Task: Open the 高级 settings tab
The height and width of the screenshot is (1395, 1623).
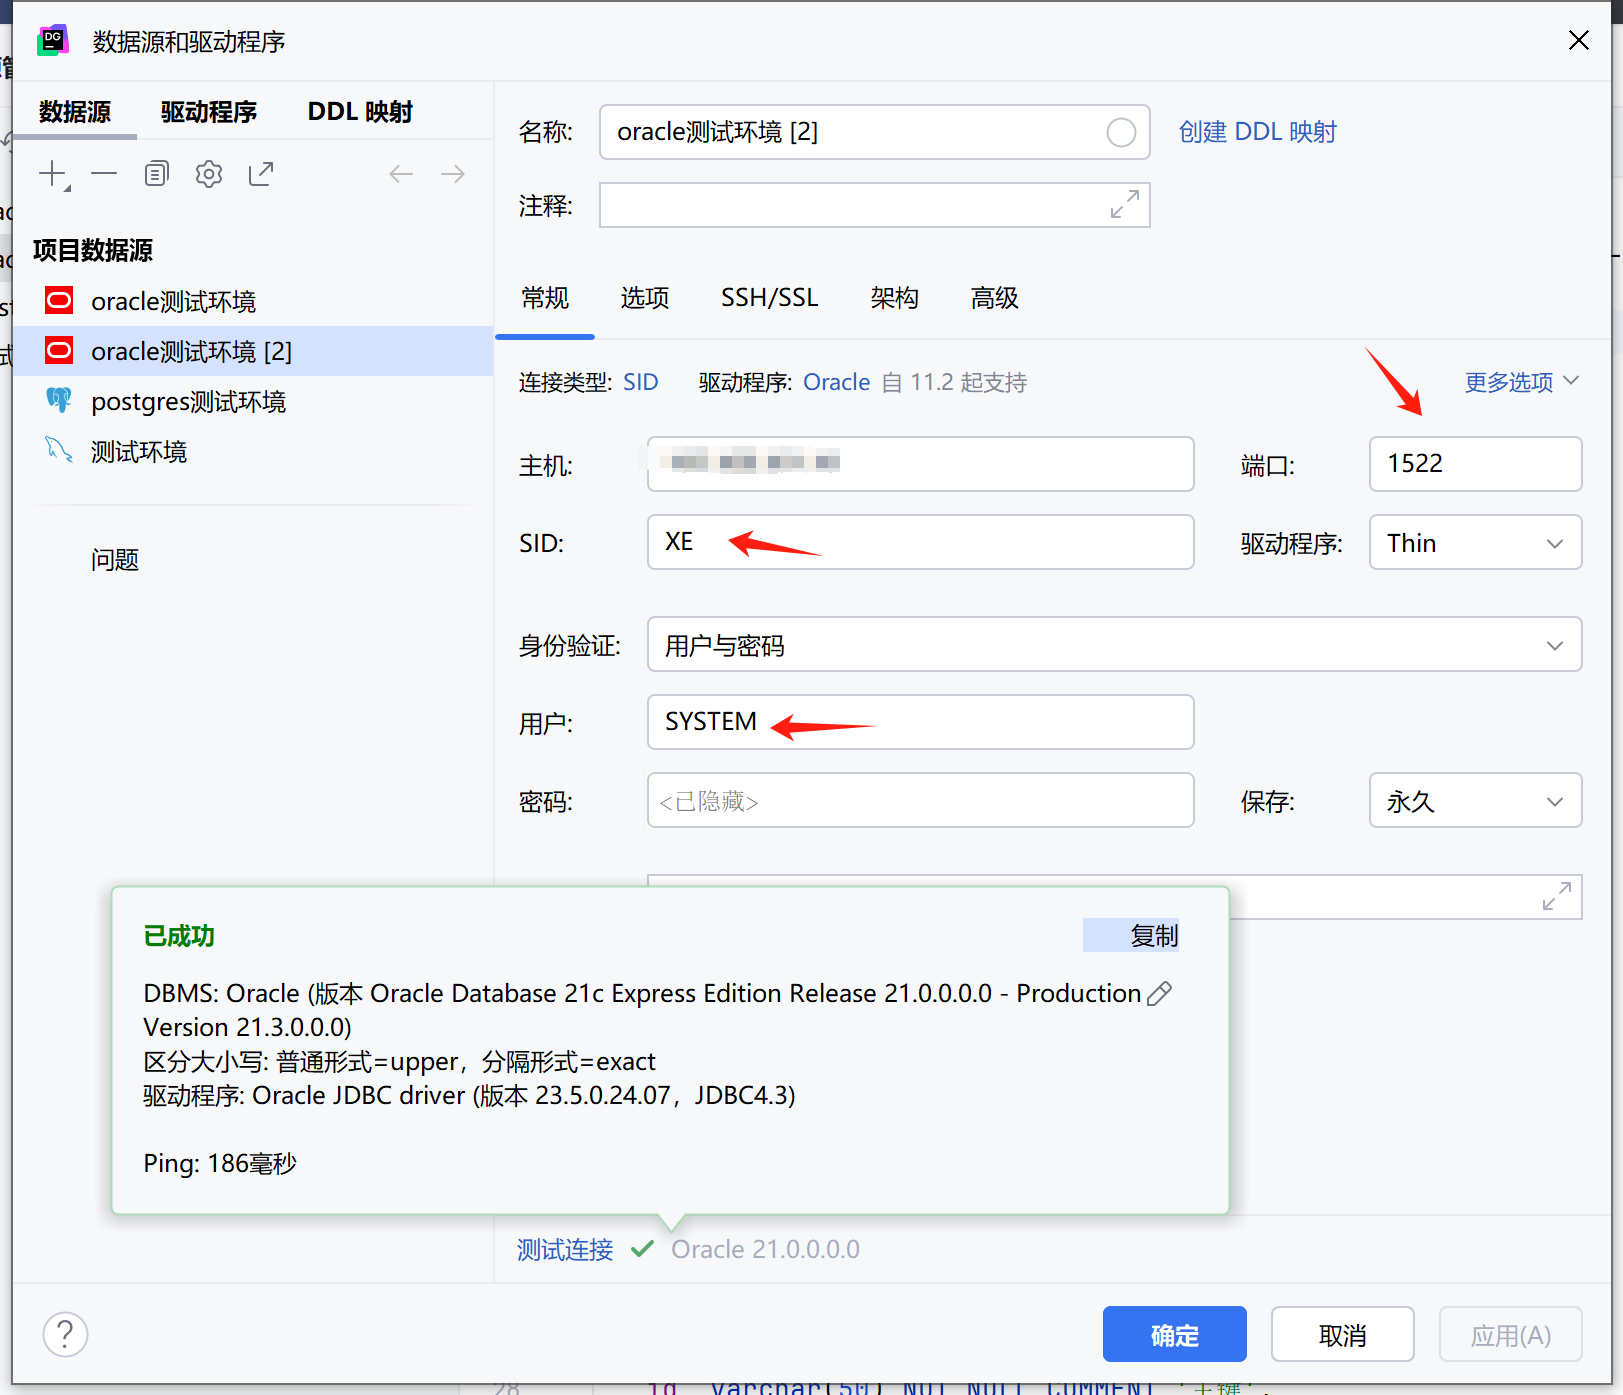Action: tap(995, 298)
